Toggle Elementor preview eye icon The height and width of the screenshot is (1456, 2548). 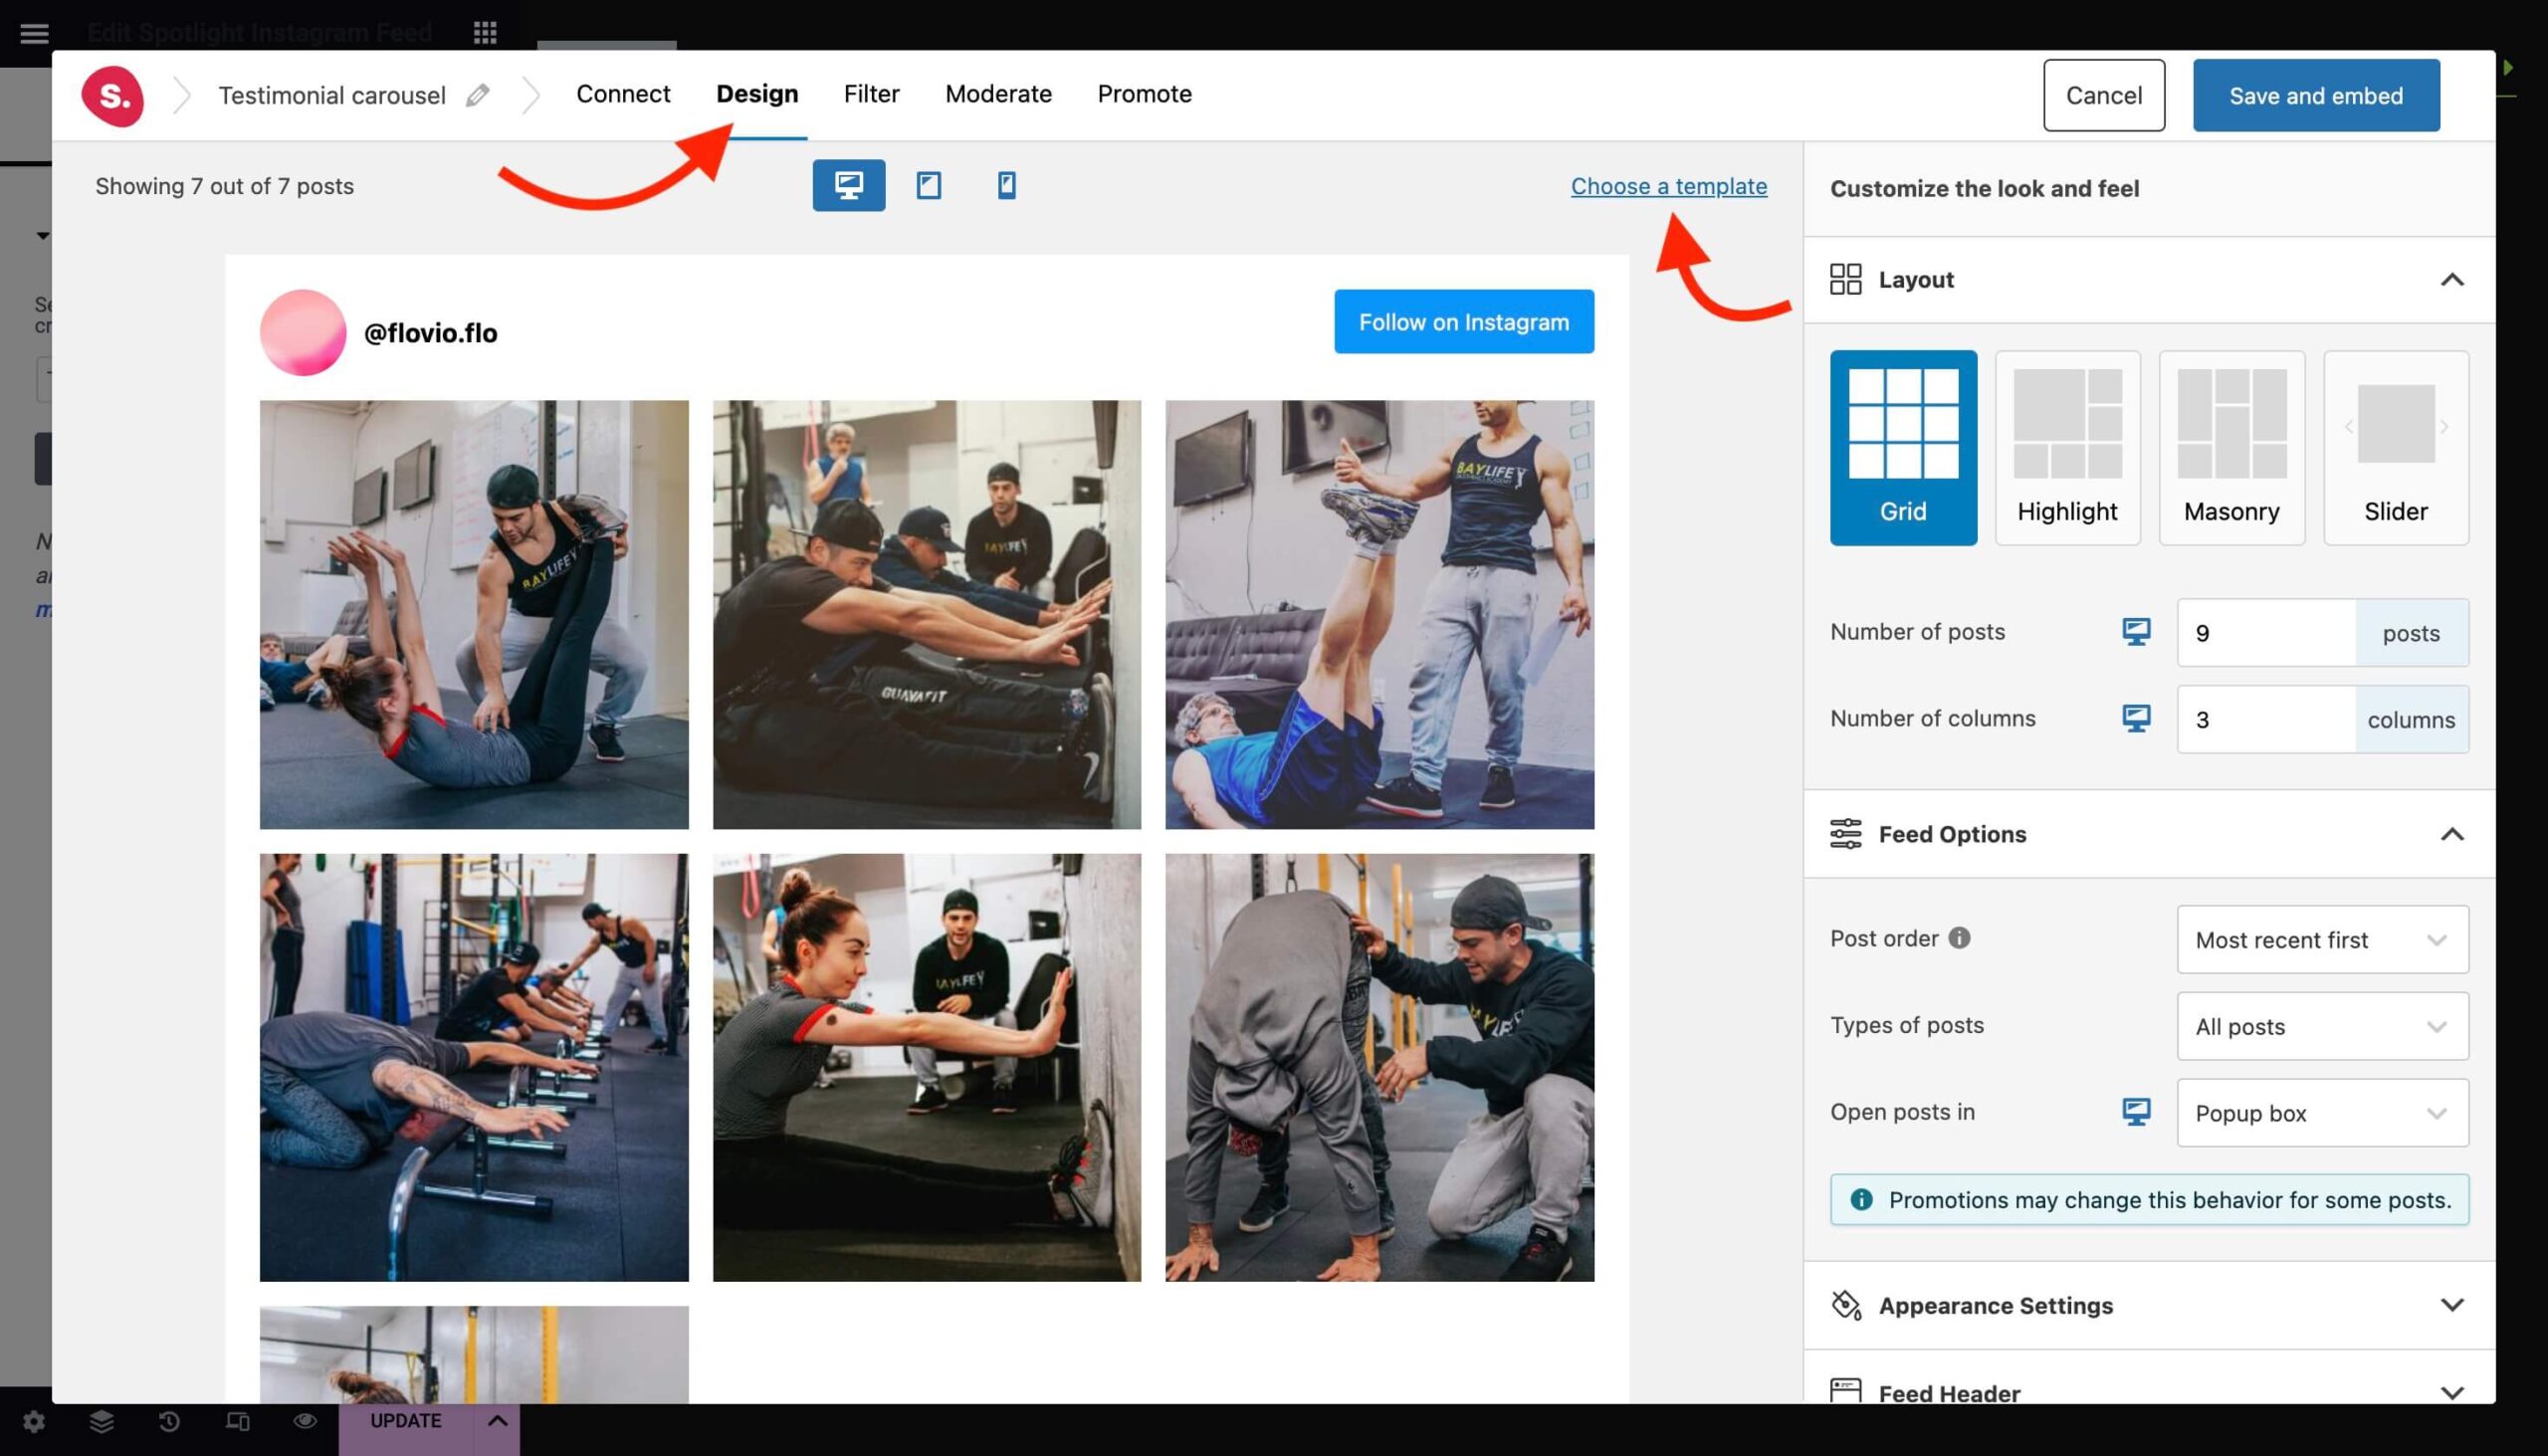305,1421
